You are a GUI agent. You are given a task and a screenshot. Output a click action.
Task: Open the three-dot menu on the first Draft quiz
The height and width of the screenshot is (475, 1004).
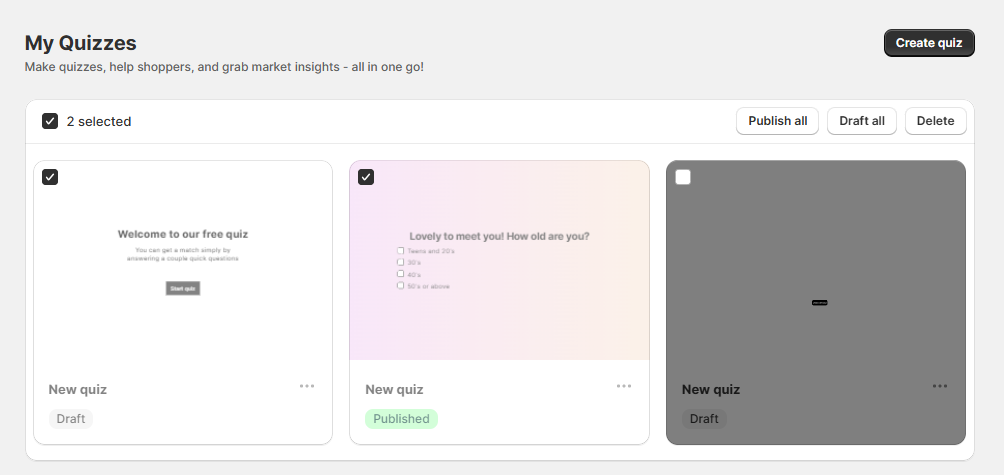point(307,386)
